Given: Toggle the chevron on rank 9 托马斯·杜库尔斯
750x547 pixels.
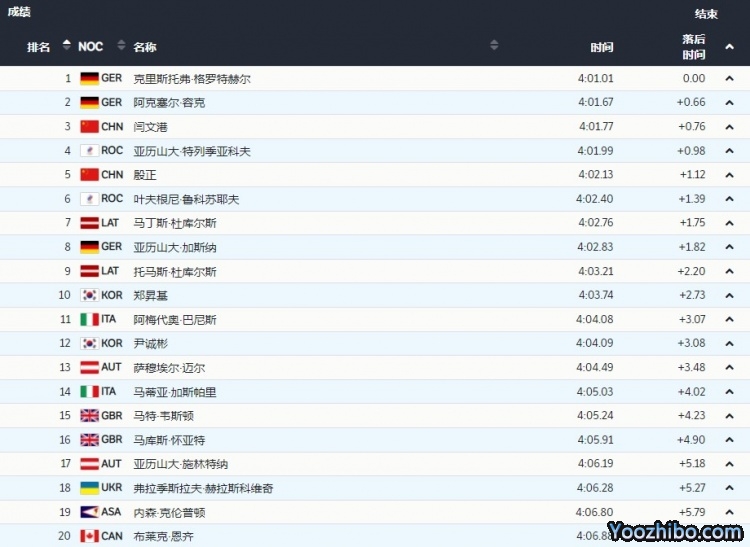Looking at the screenshot, I should [729, 271].
